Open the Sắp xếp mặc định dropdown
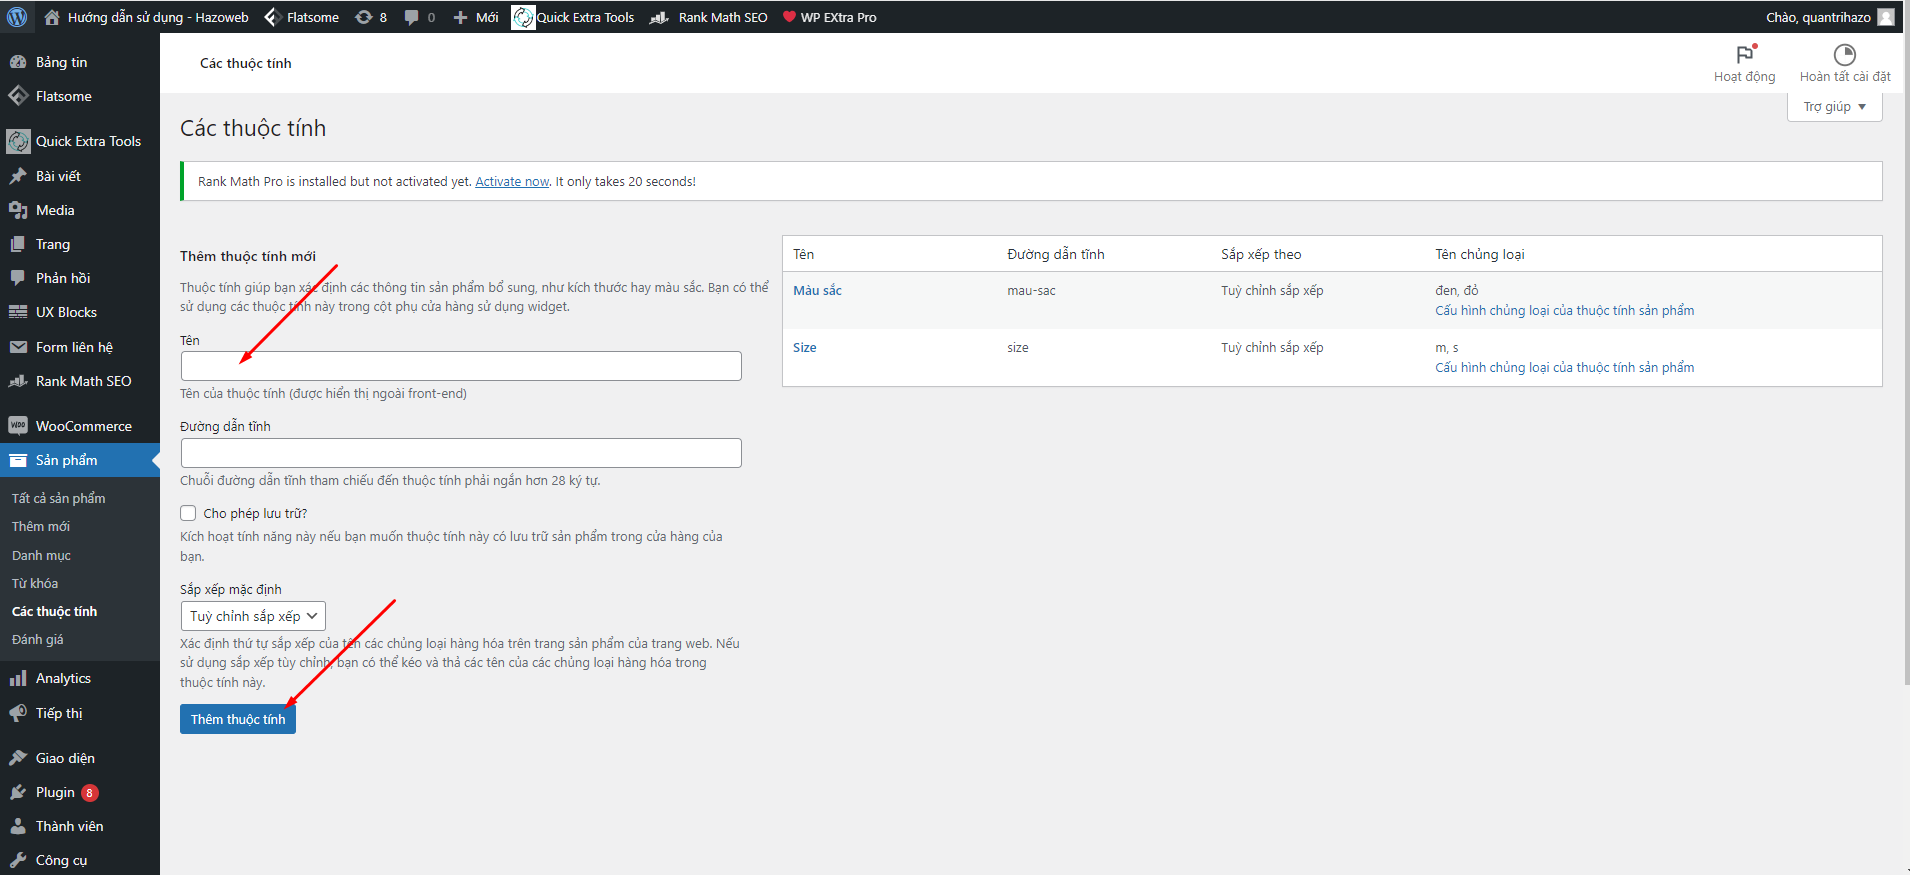Screen dimensions: 1910x875 pos(253,616)
